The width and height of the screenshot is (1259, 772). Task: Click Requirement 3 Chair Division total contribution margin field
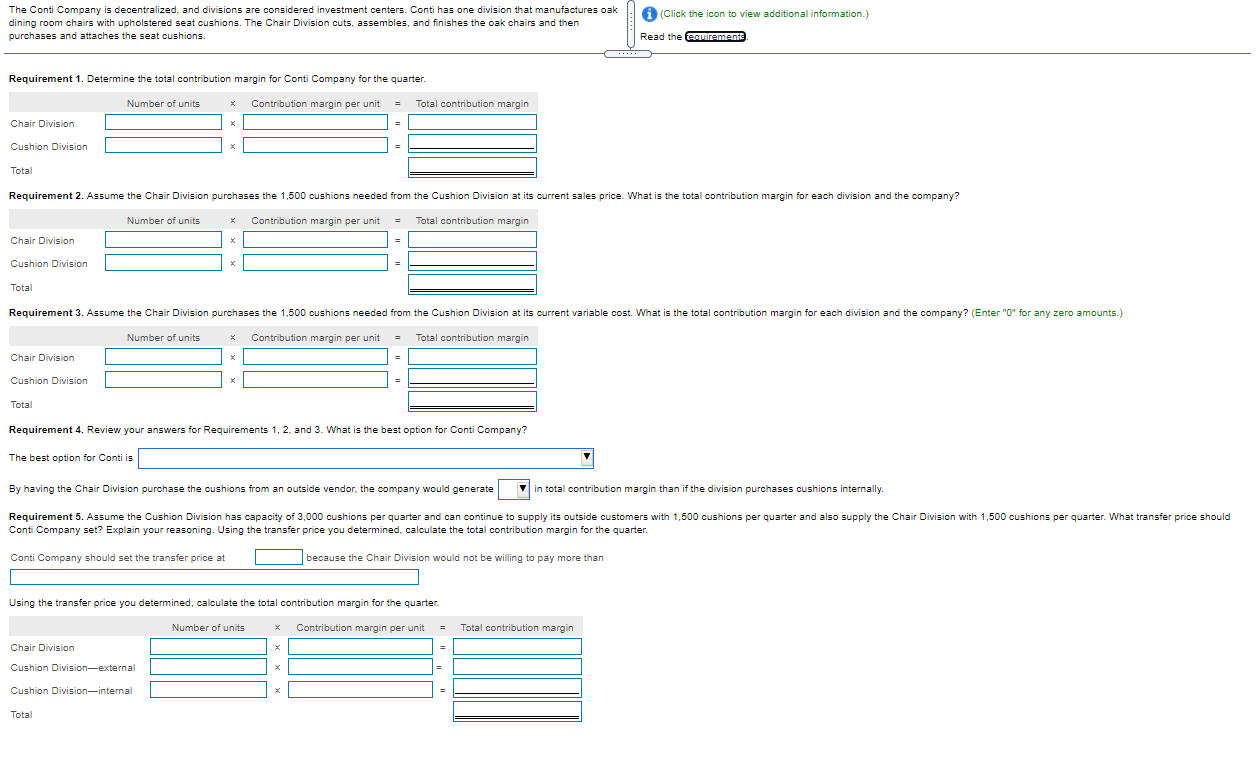click(x=472, y=357)
